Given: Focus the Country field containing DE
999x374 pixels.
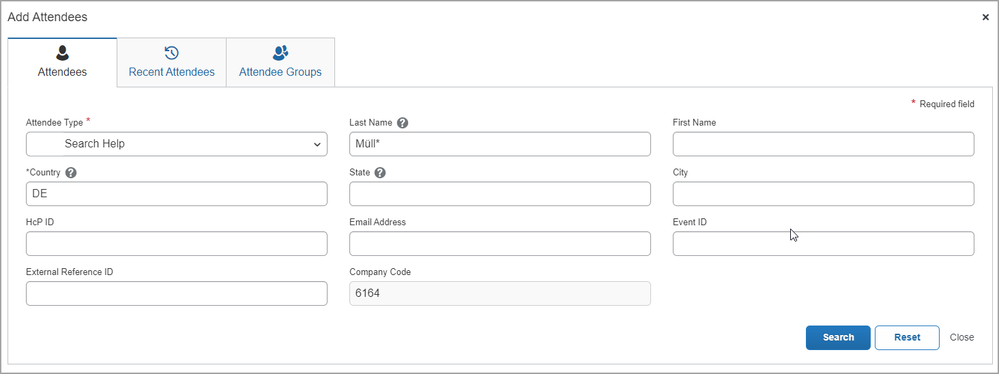Looking at the screenshot, I should [x=176, y=194].
